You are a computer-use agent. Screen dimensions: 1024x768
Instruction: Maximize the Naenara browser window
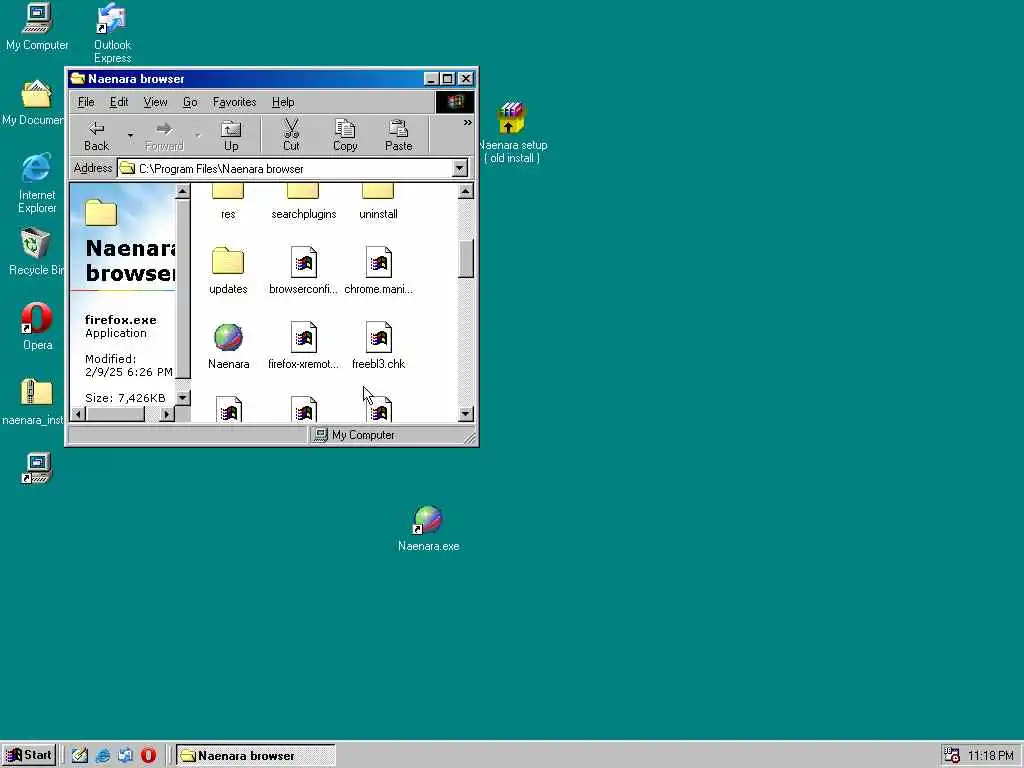pyautogui.click(x=447, y=79)
